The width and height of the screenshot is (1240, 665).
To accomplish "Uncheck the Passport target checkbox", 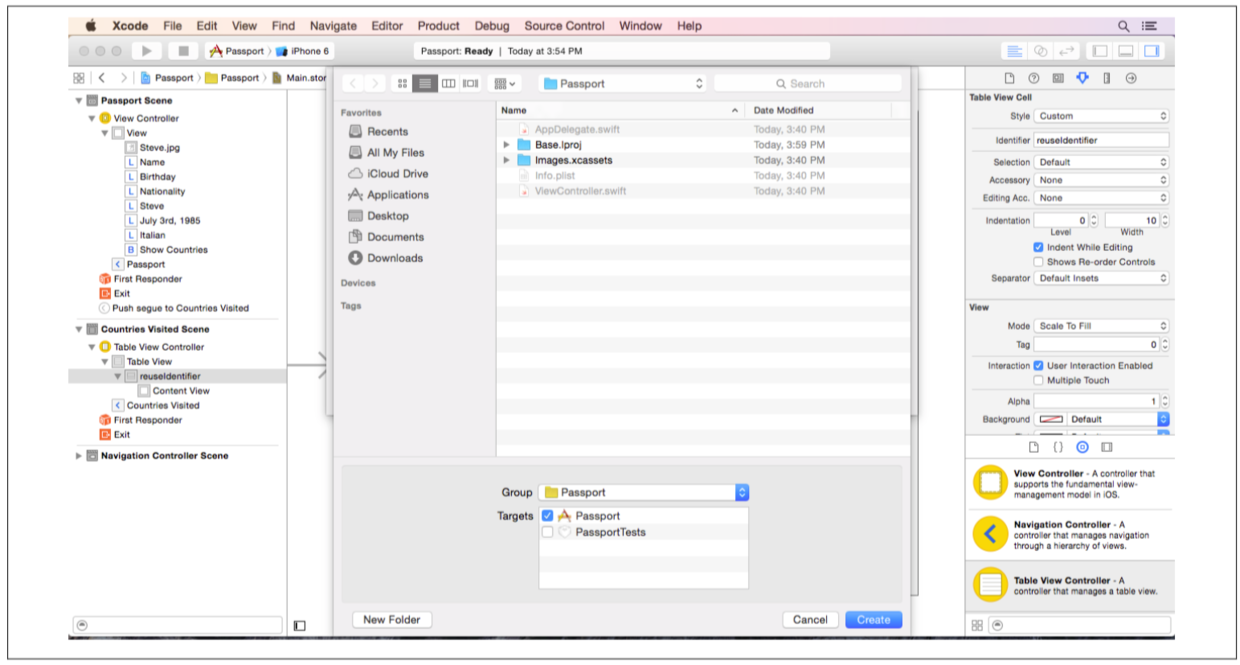I will coord(547,516).
